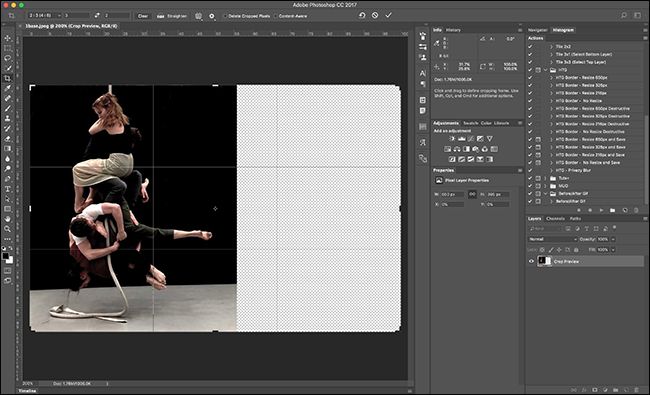Select the Eyedropper tool
Screen dimensions: 650x395
click(x=7, y=88)
